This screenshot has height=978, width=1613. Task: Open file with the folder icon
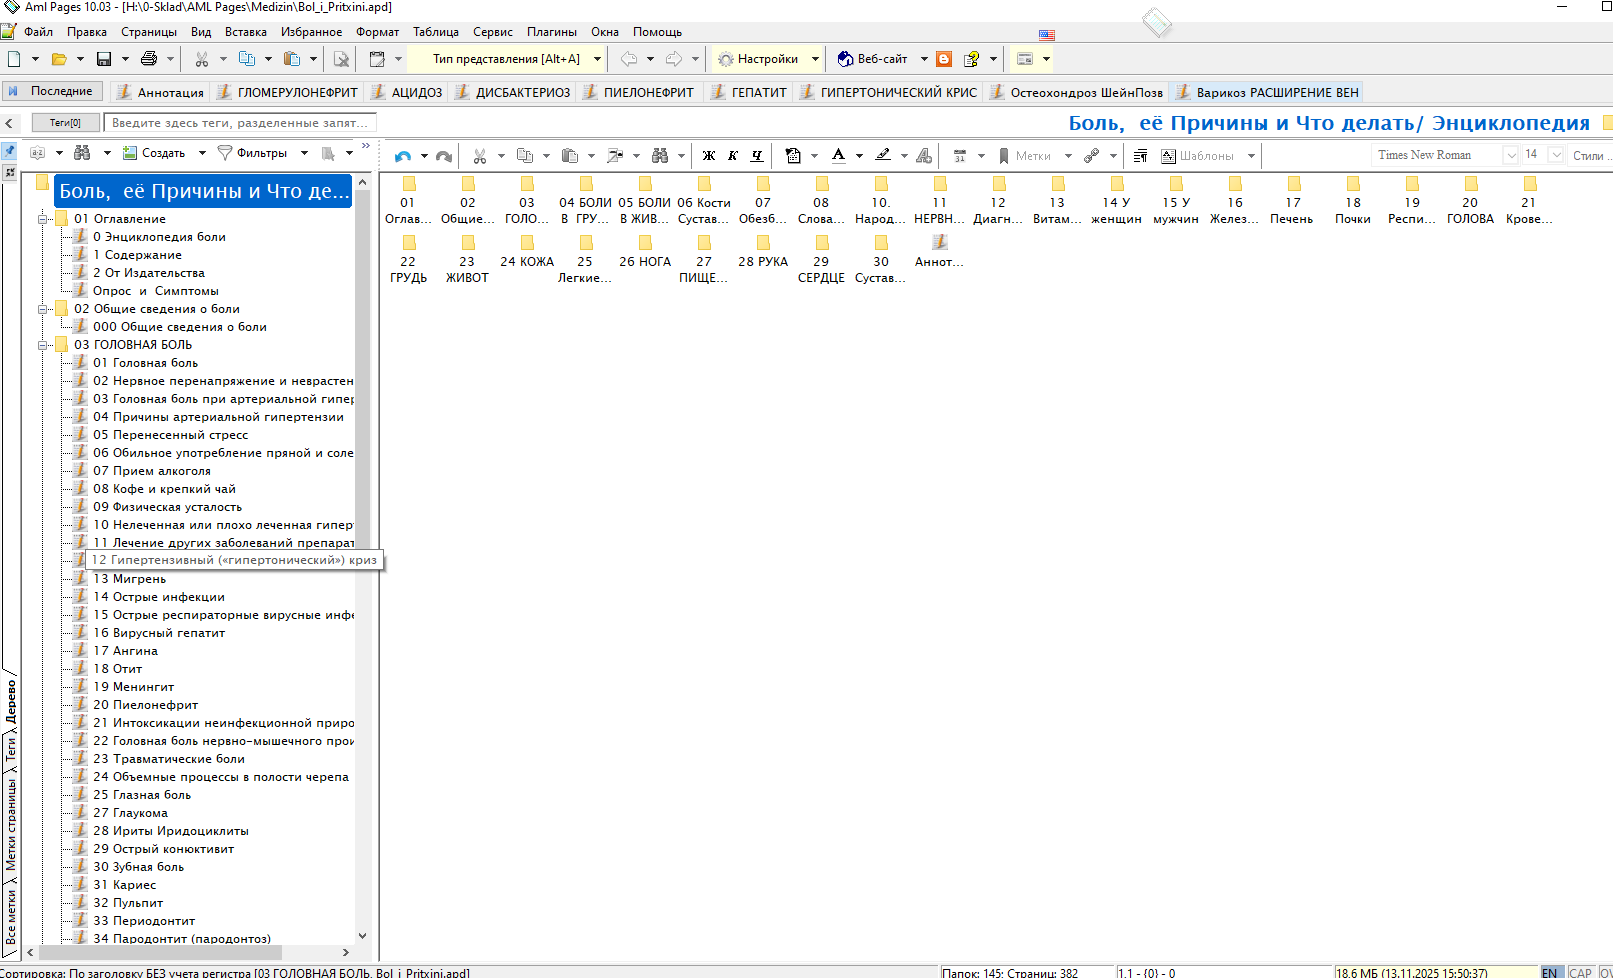[x=59, y=59]
